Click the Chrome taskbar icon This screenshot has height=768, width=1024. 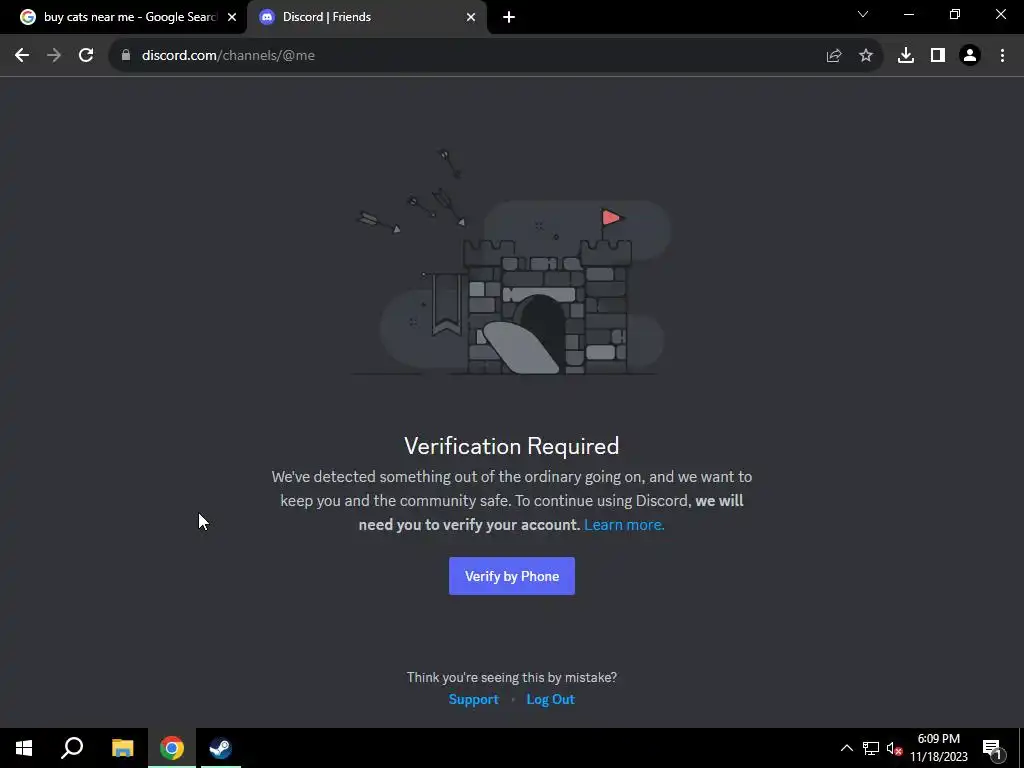[172, 748]
